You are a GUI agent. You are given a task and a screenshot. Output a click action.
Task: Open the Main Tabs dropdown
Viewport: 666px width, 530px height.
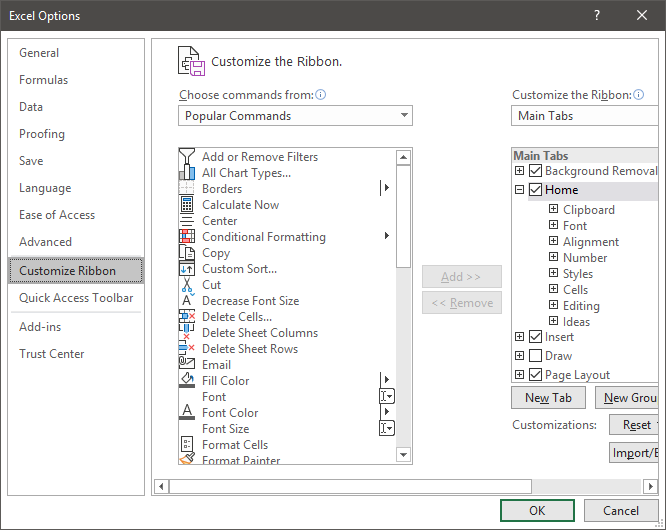584,116
